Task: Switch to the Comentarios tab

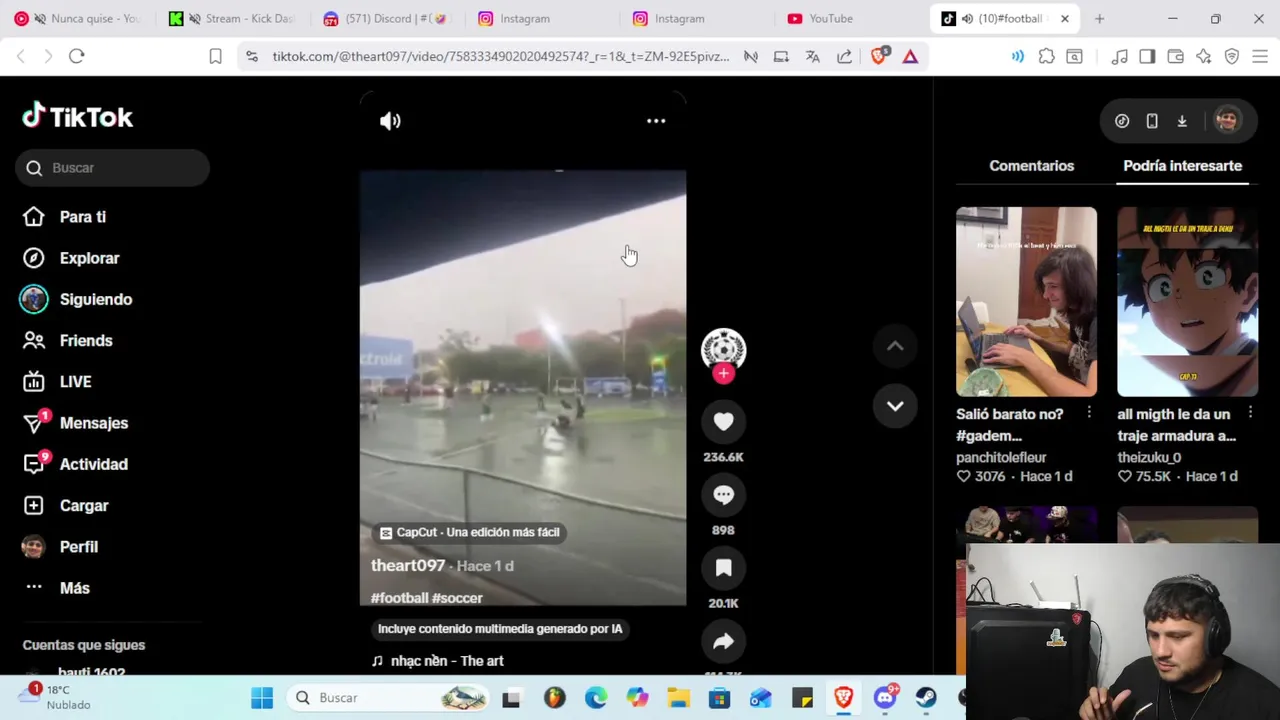Action: click(1031, 166)
